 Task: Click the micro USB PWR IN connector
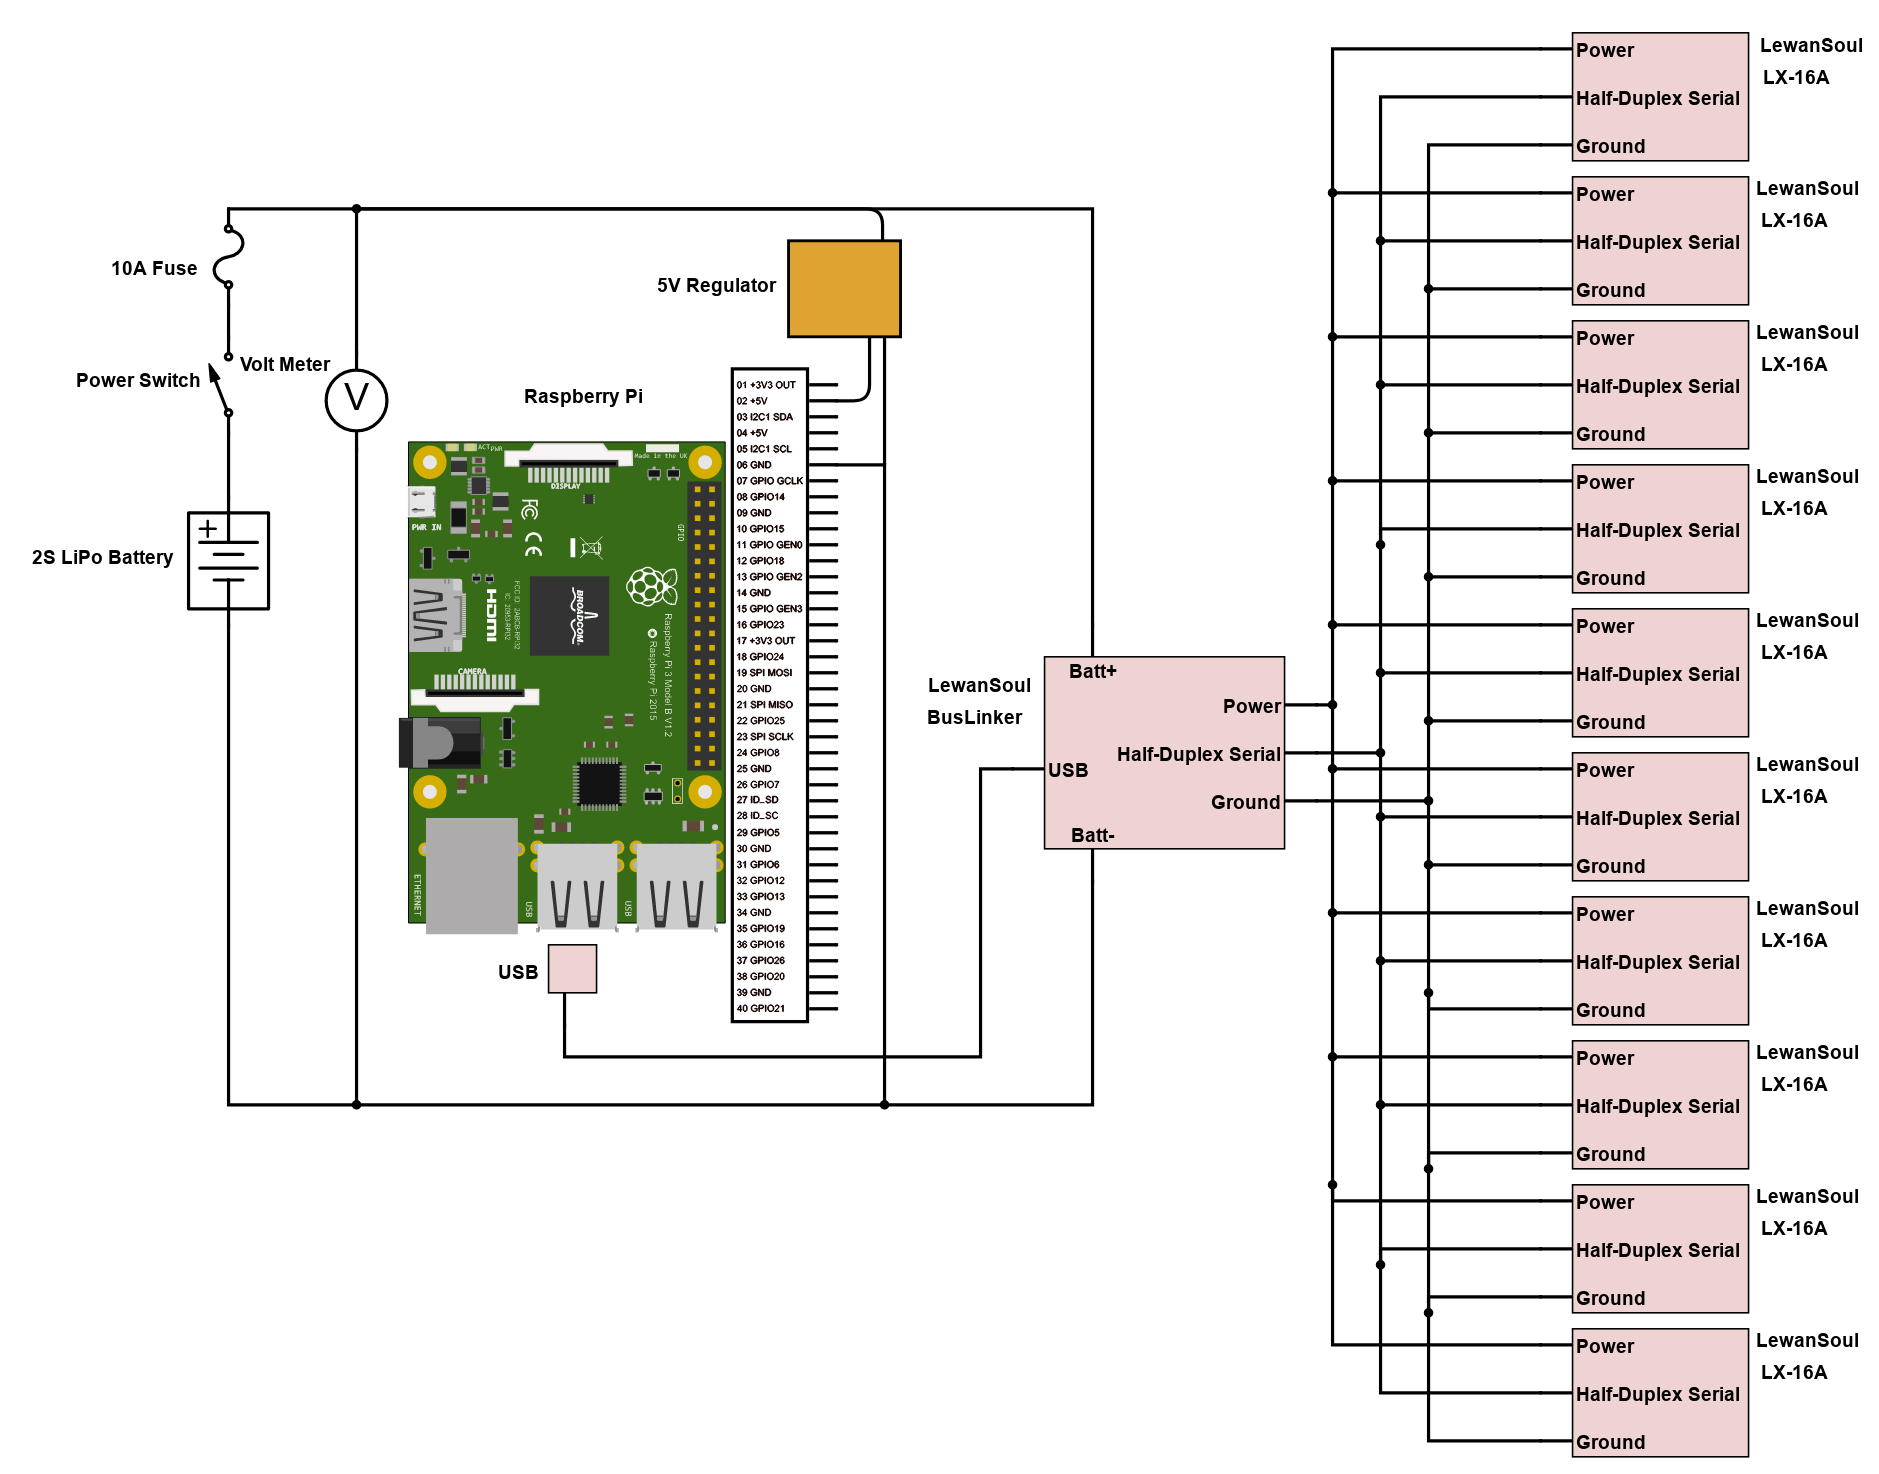422,502
